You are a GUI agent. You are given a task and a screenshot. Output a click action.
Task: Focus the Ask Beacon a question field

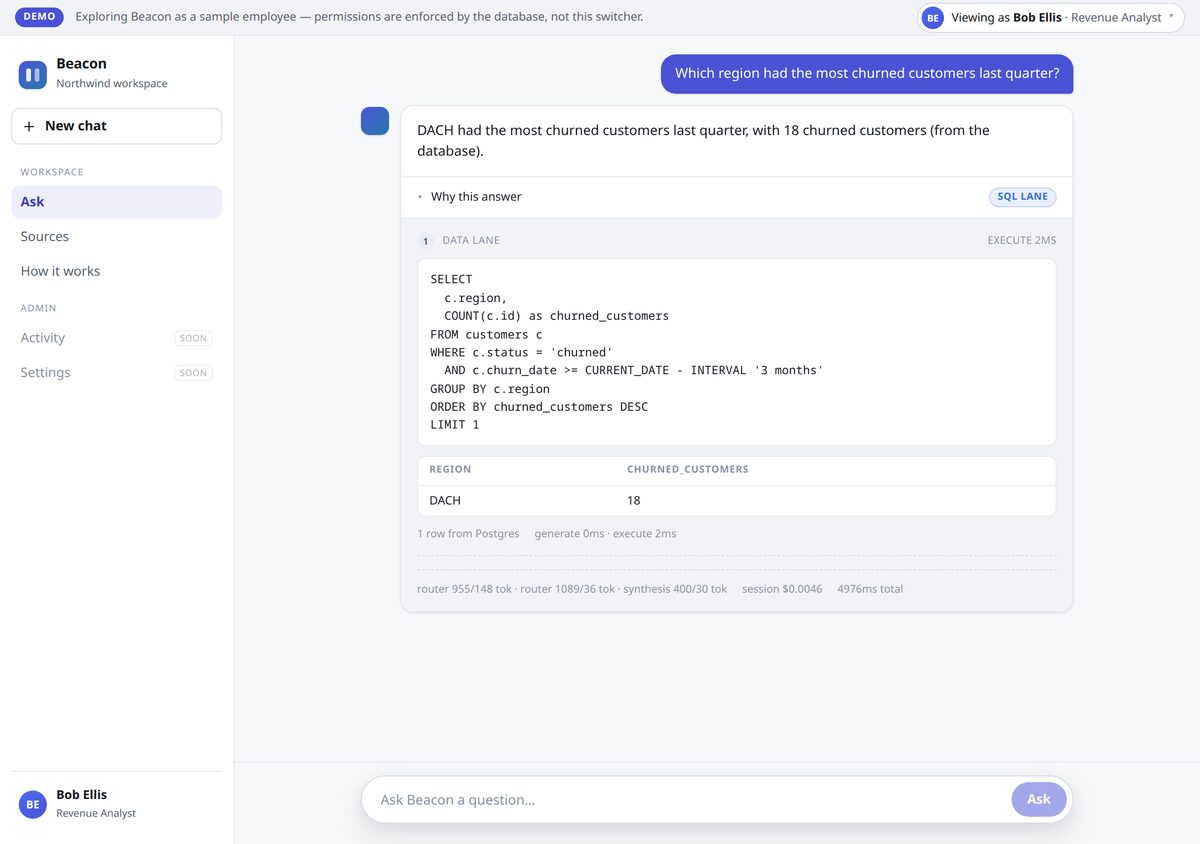(690, 800)
